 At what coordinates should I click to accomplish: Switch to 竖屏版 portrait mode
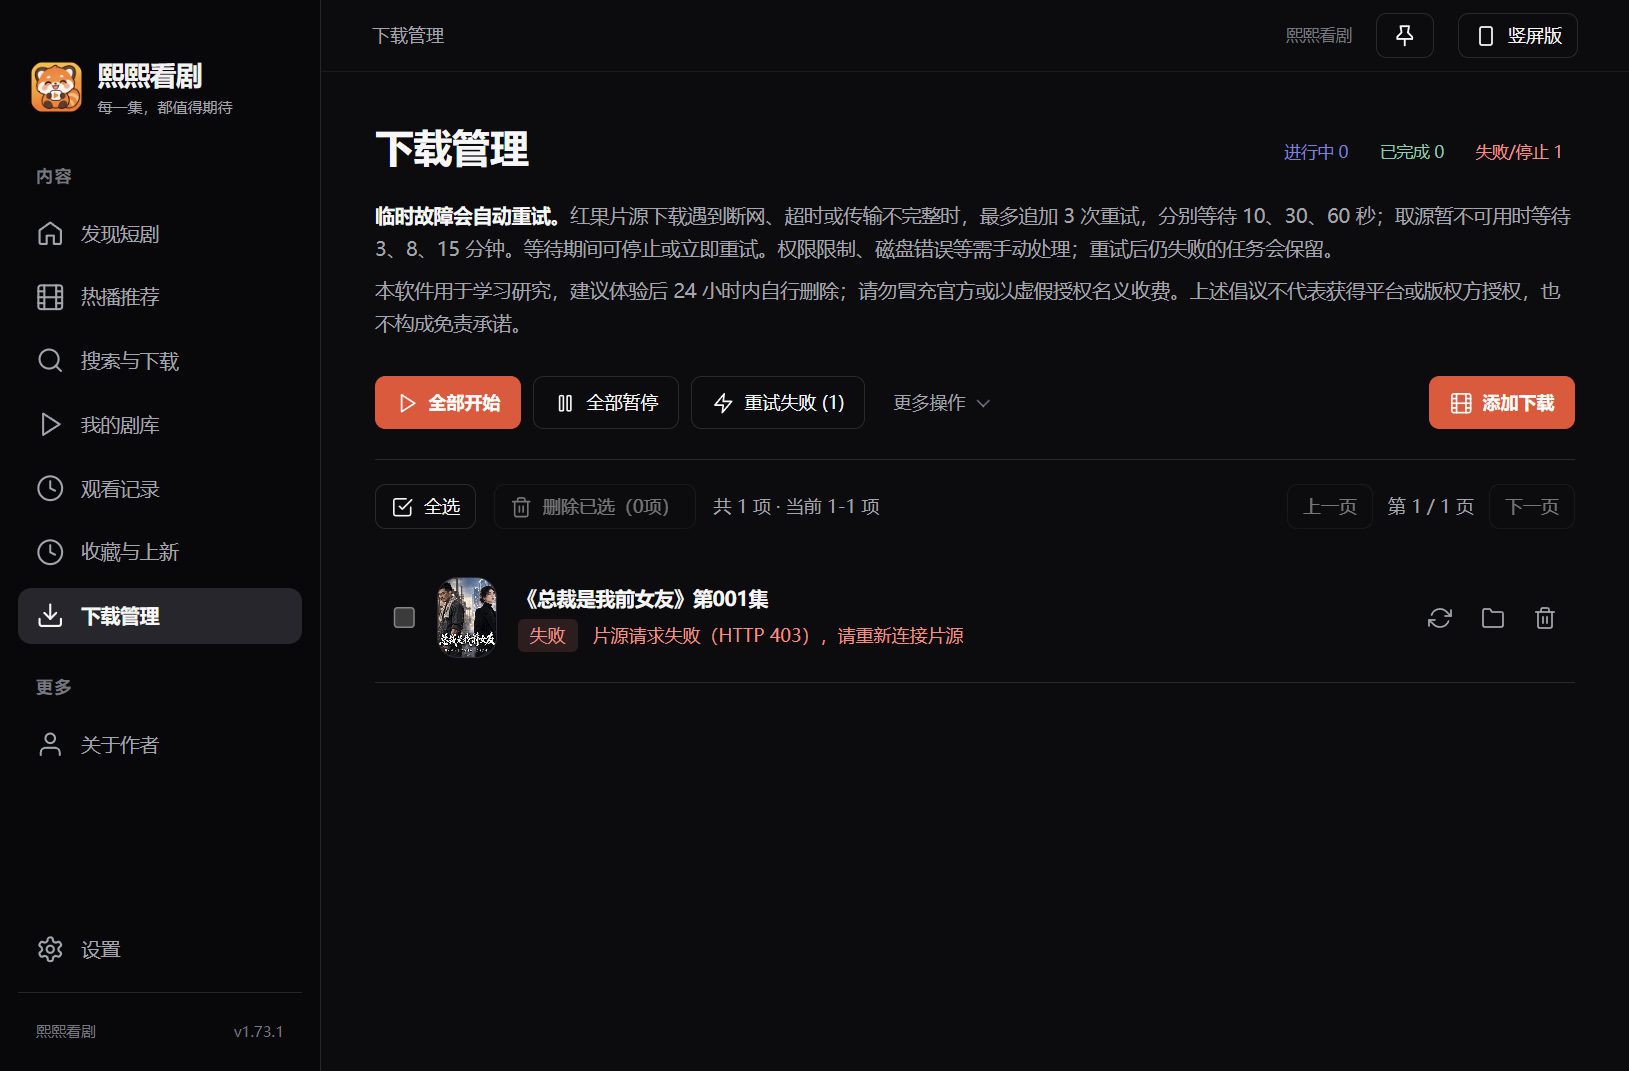[1518, 36]
